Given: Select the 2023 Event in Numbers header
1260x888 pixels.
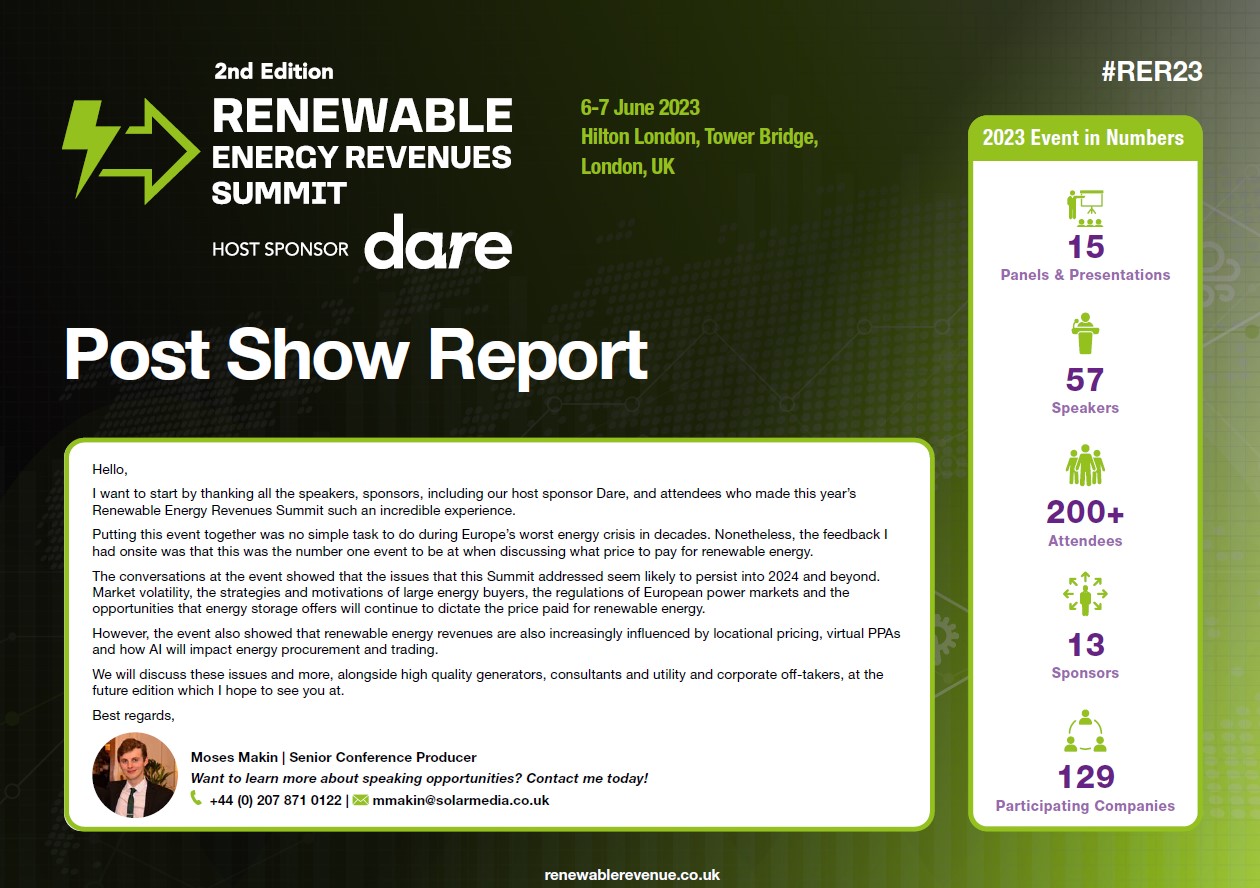Looking at the screenshot, I should (1085, 136).
